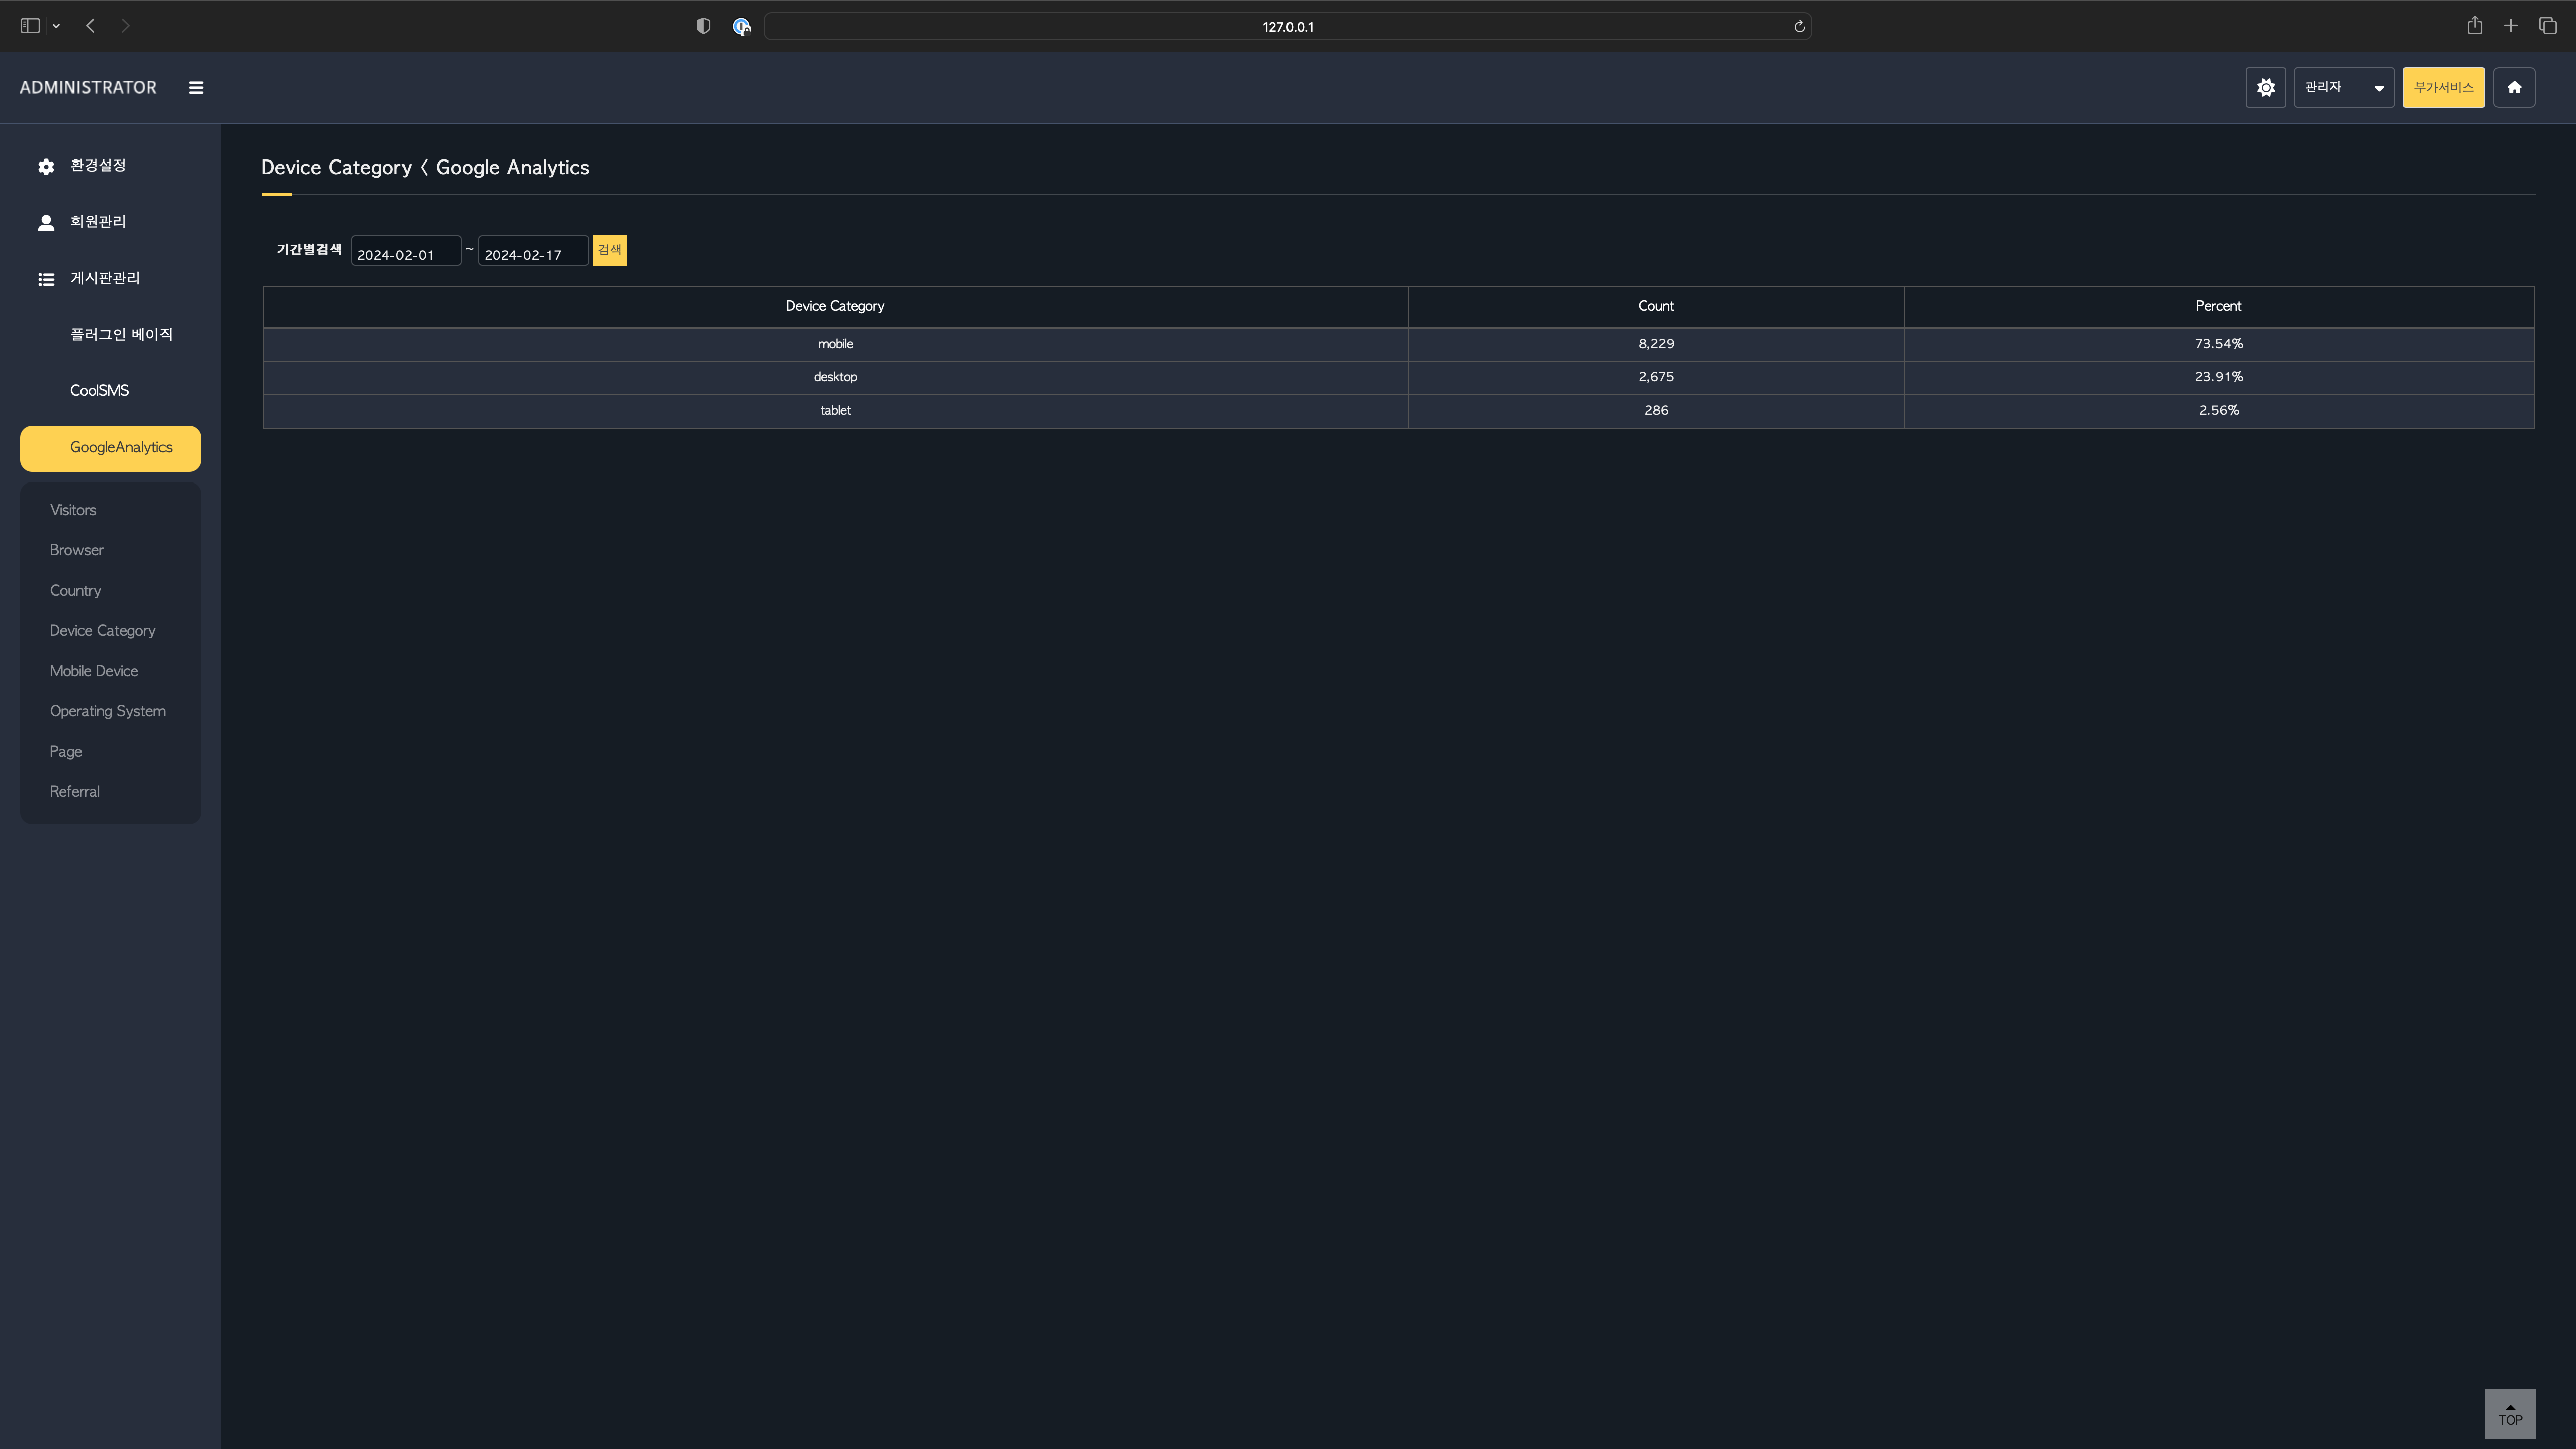
Task: Open the Operating System report link
Action: point(108,711)
